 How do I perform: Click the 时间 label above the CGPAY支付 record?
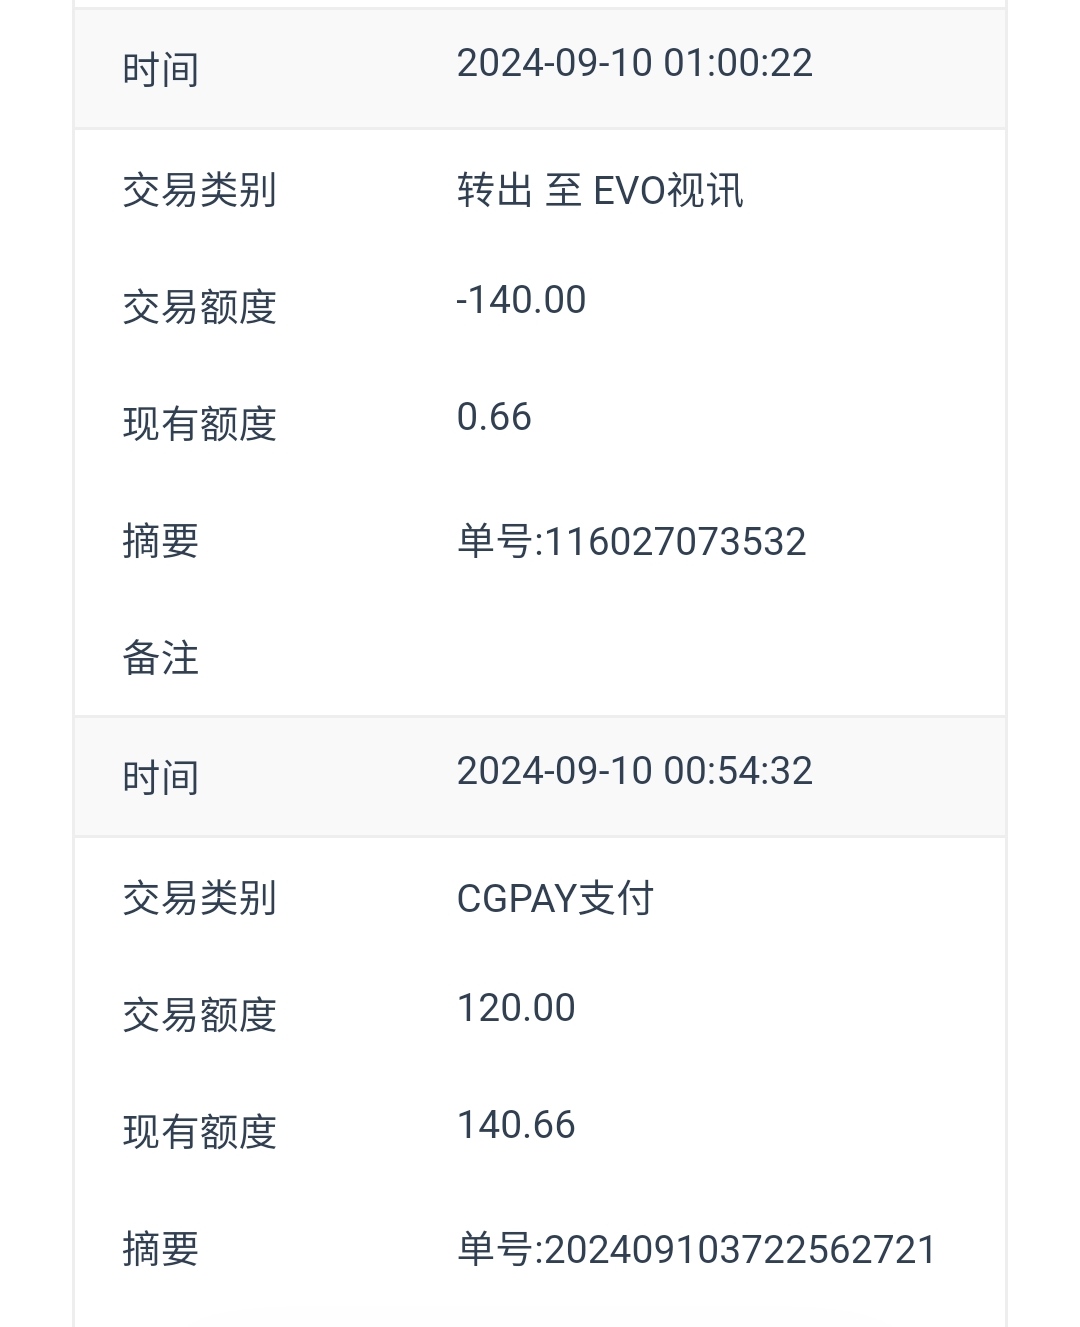[x=160, y=778]
